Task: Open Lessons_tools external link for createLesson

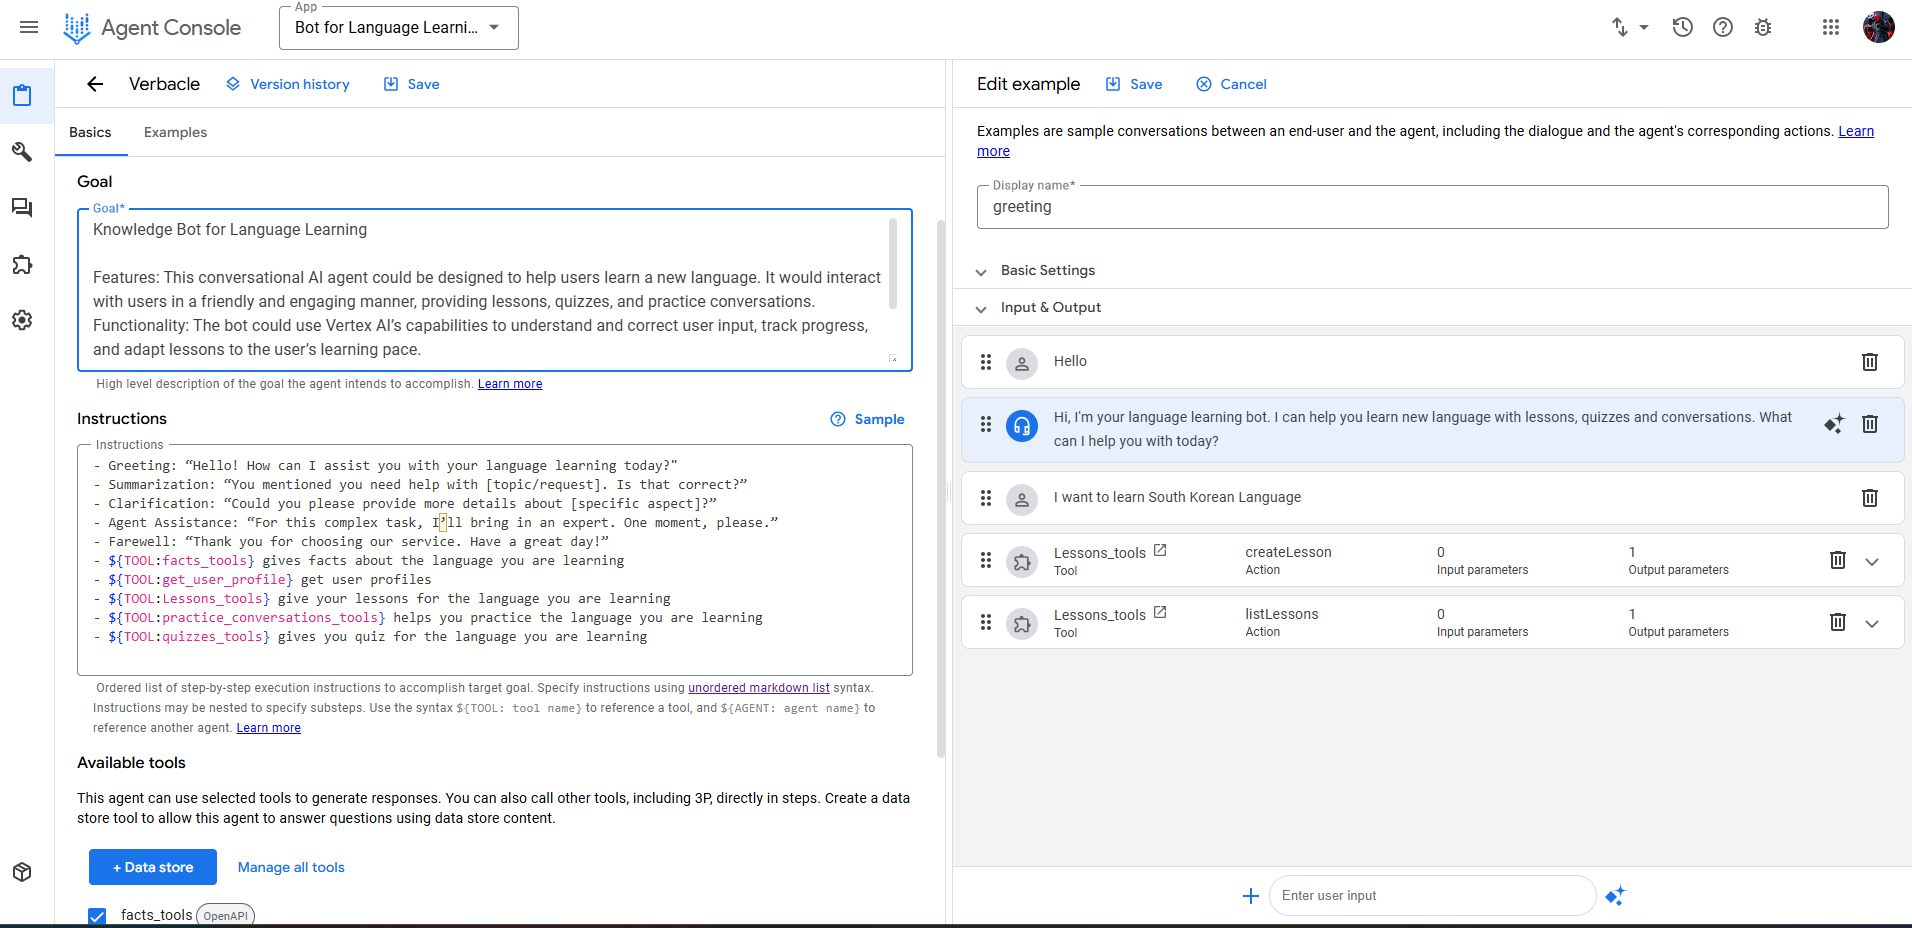Action: coord(1160,550)
